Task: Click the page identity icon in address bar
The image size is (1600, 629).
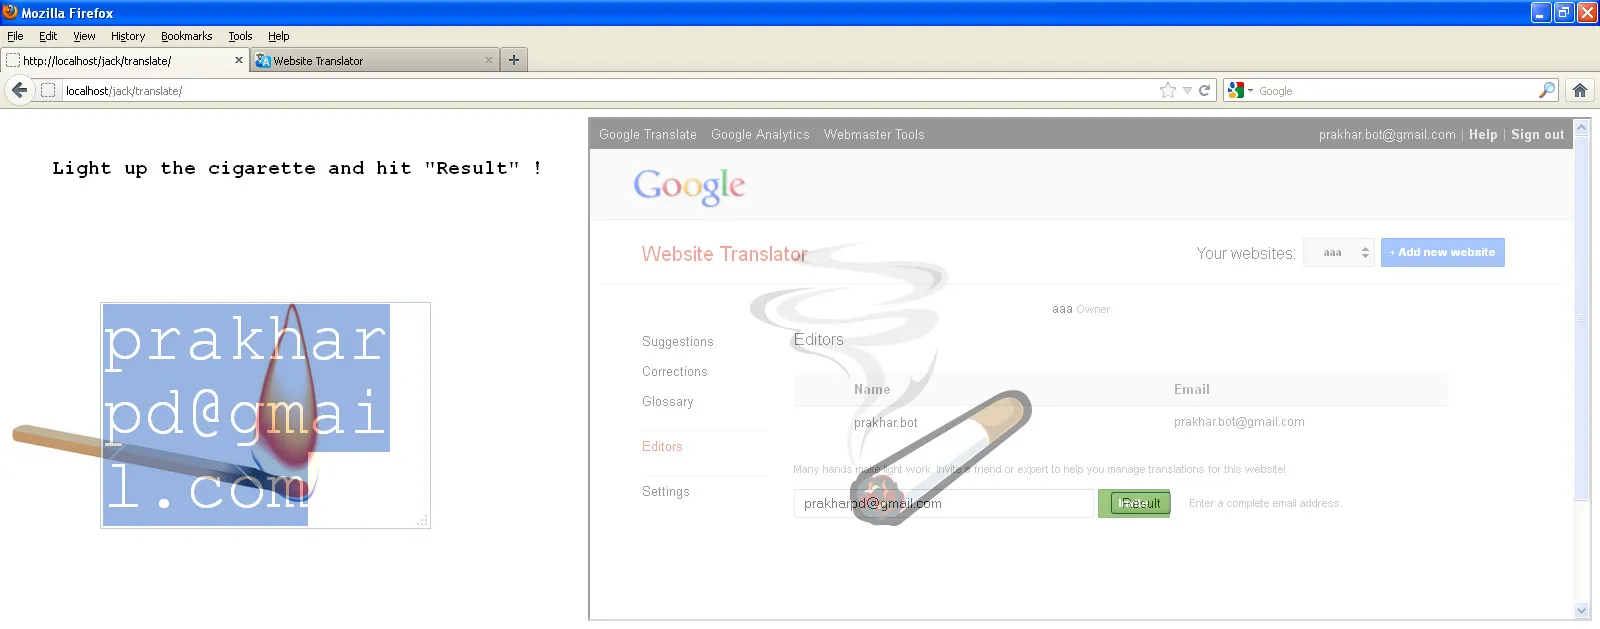Action: coord(47,90)
